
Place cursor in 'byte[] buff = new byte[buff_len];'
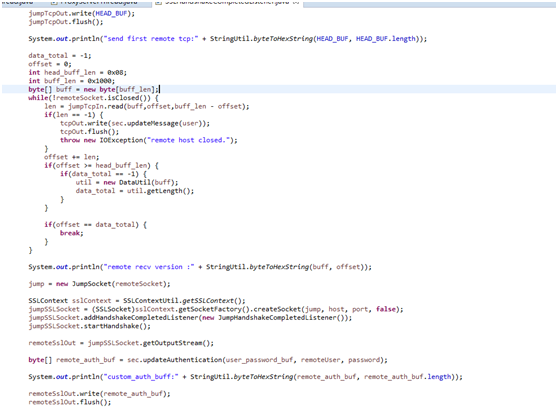94,90
